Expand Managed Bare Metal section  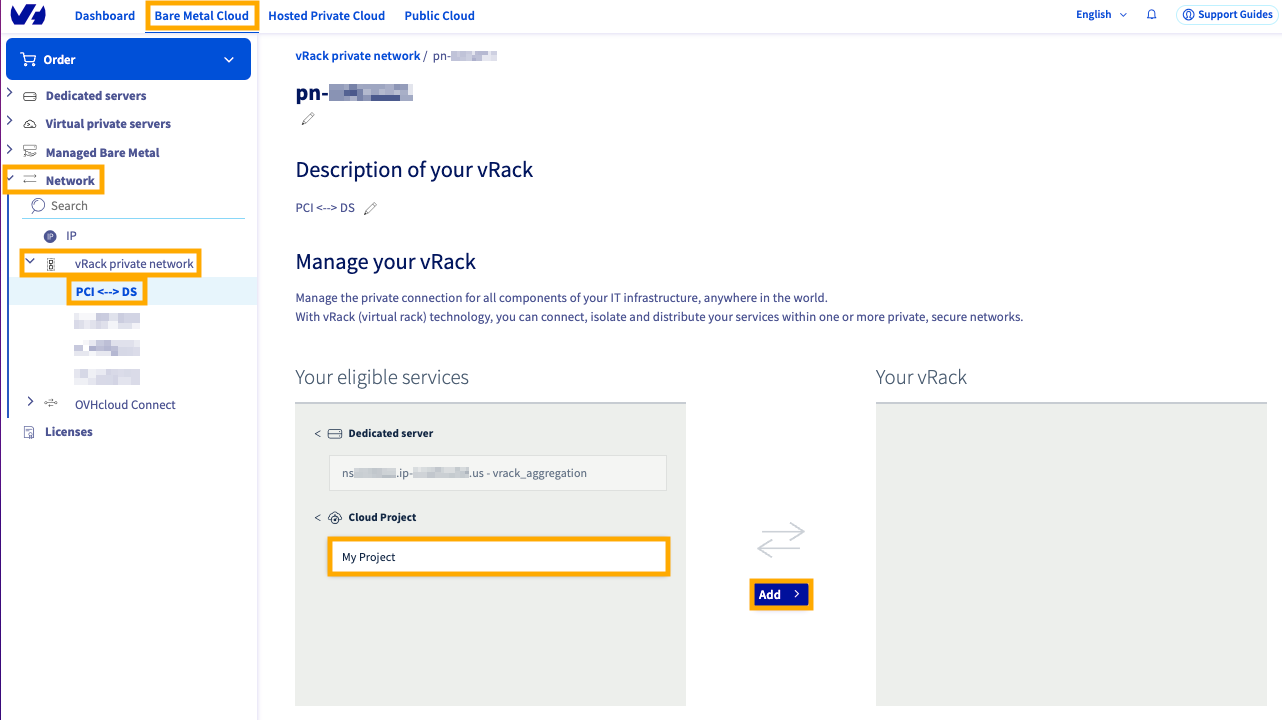point(10,149)
